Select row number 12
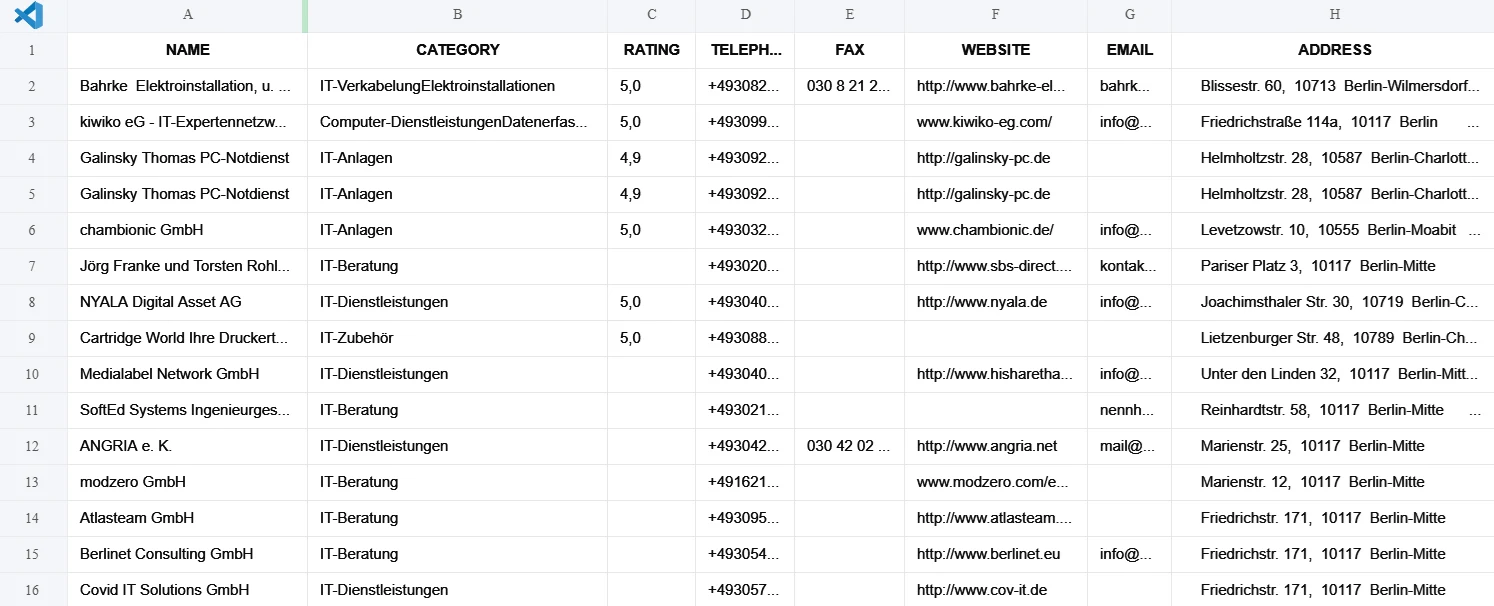Image resolution: width=1494 pixels, height=606 pixels. point(33,446)
